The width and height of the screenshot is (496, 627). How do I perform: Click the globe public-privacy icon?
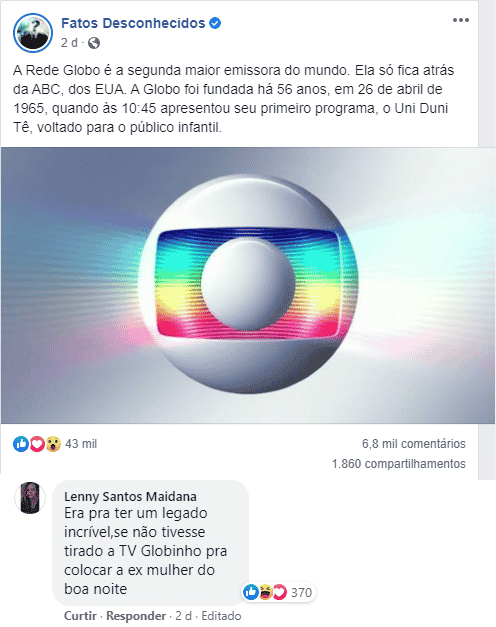coord(94,43)
